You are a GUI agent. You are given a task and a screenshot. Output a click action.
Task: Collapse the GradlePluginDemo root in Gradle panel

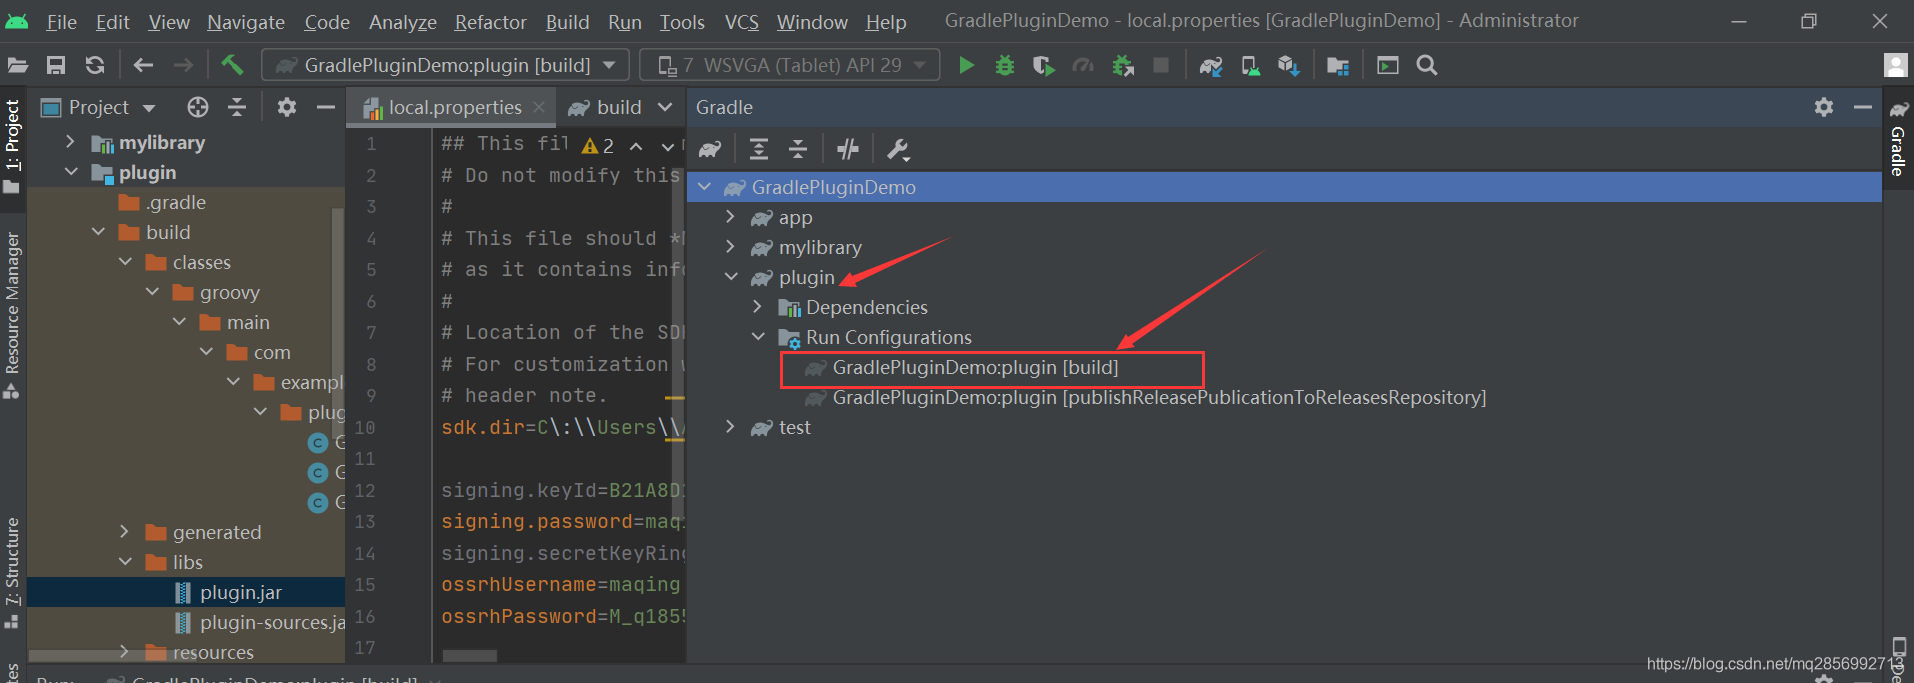coord(704,187)
